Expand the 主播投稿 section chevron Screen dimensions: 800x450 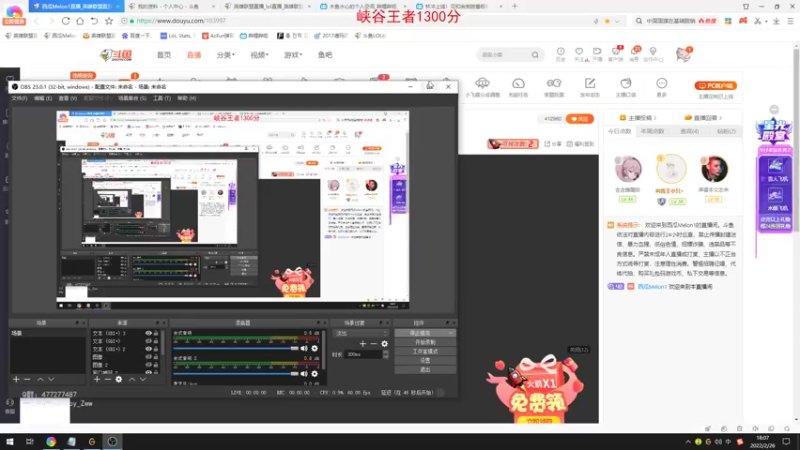pyautogui.click(x=655, y=118)
